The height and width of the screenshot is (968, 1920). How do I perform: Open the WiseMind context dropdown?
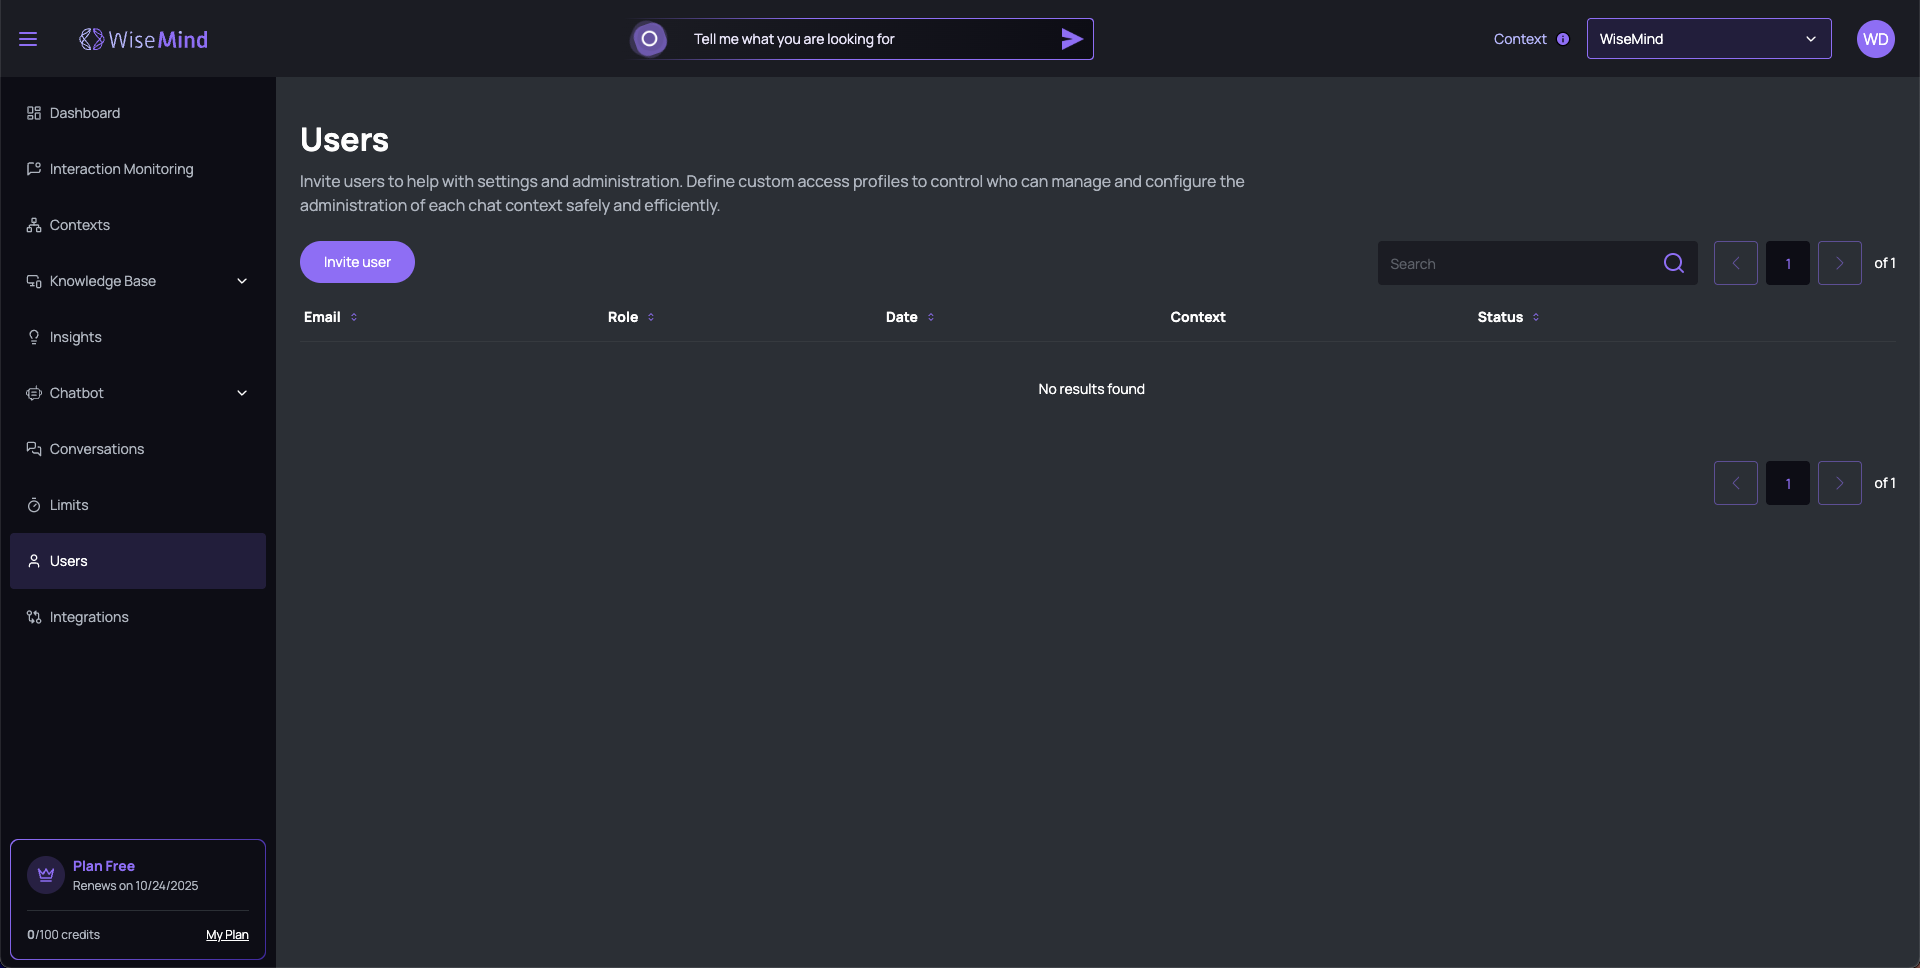1708,39
